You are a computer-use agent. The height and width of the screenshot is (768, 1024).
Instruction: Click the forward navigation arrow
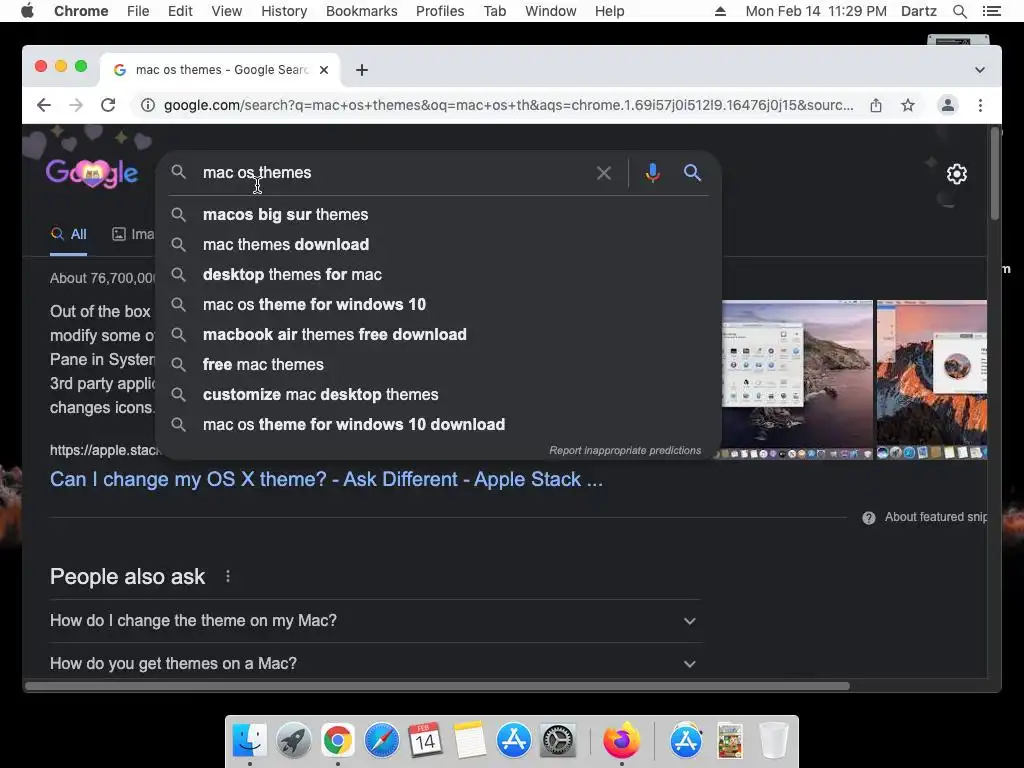pyautogui.click(x=76, y=105)
